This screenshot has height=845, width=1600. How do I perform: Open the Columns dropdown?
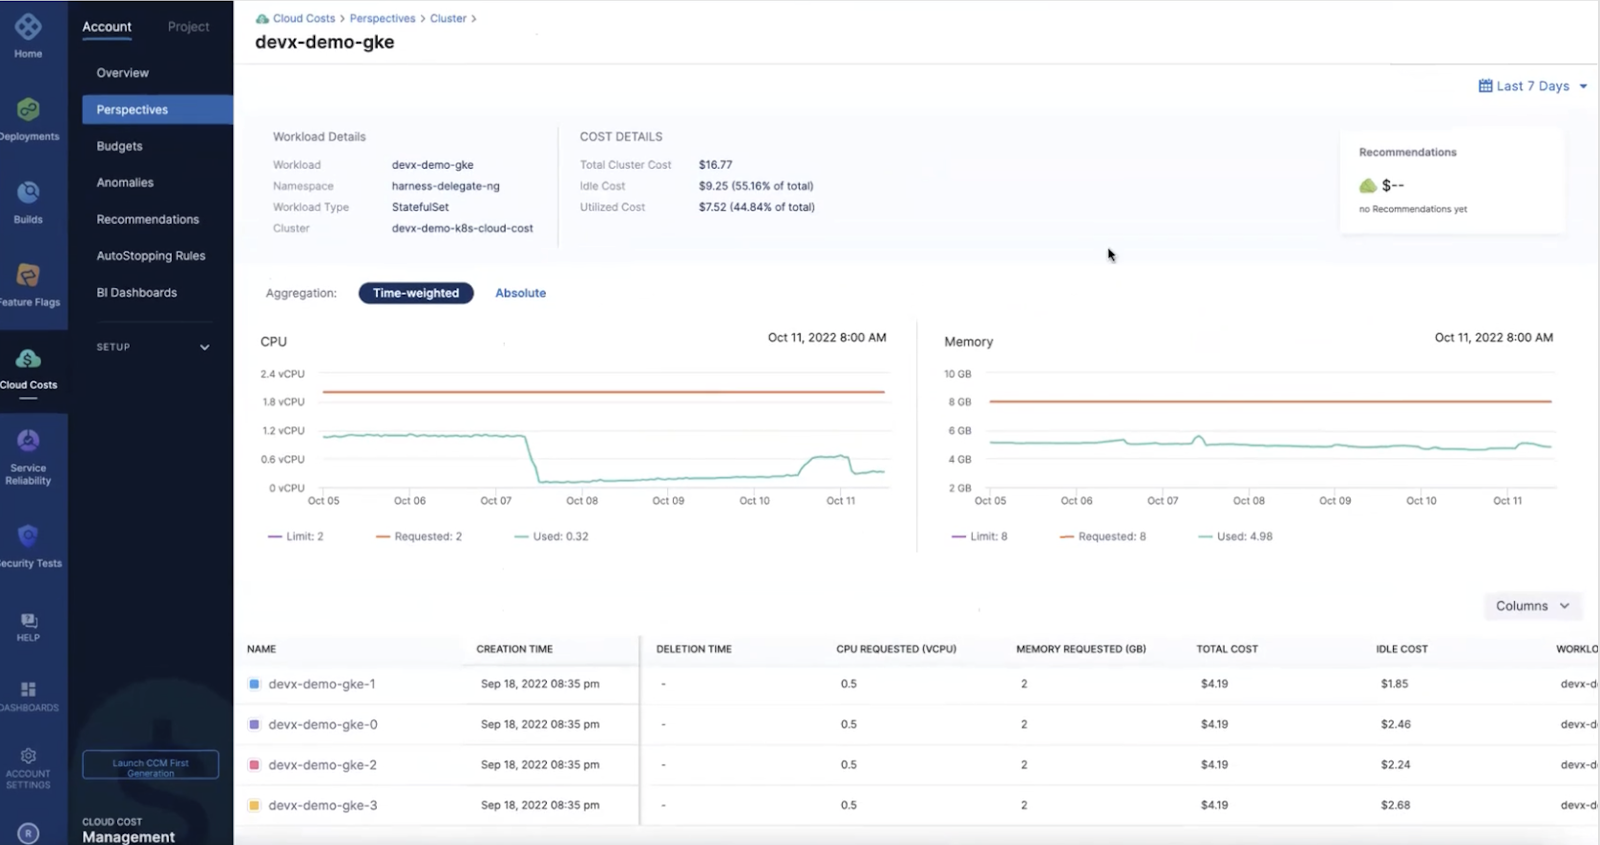pos(1532,606)
